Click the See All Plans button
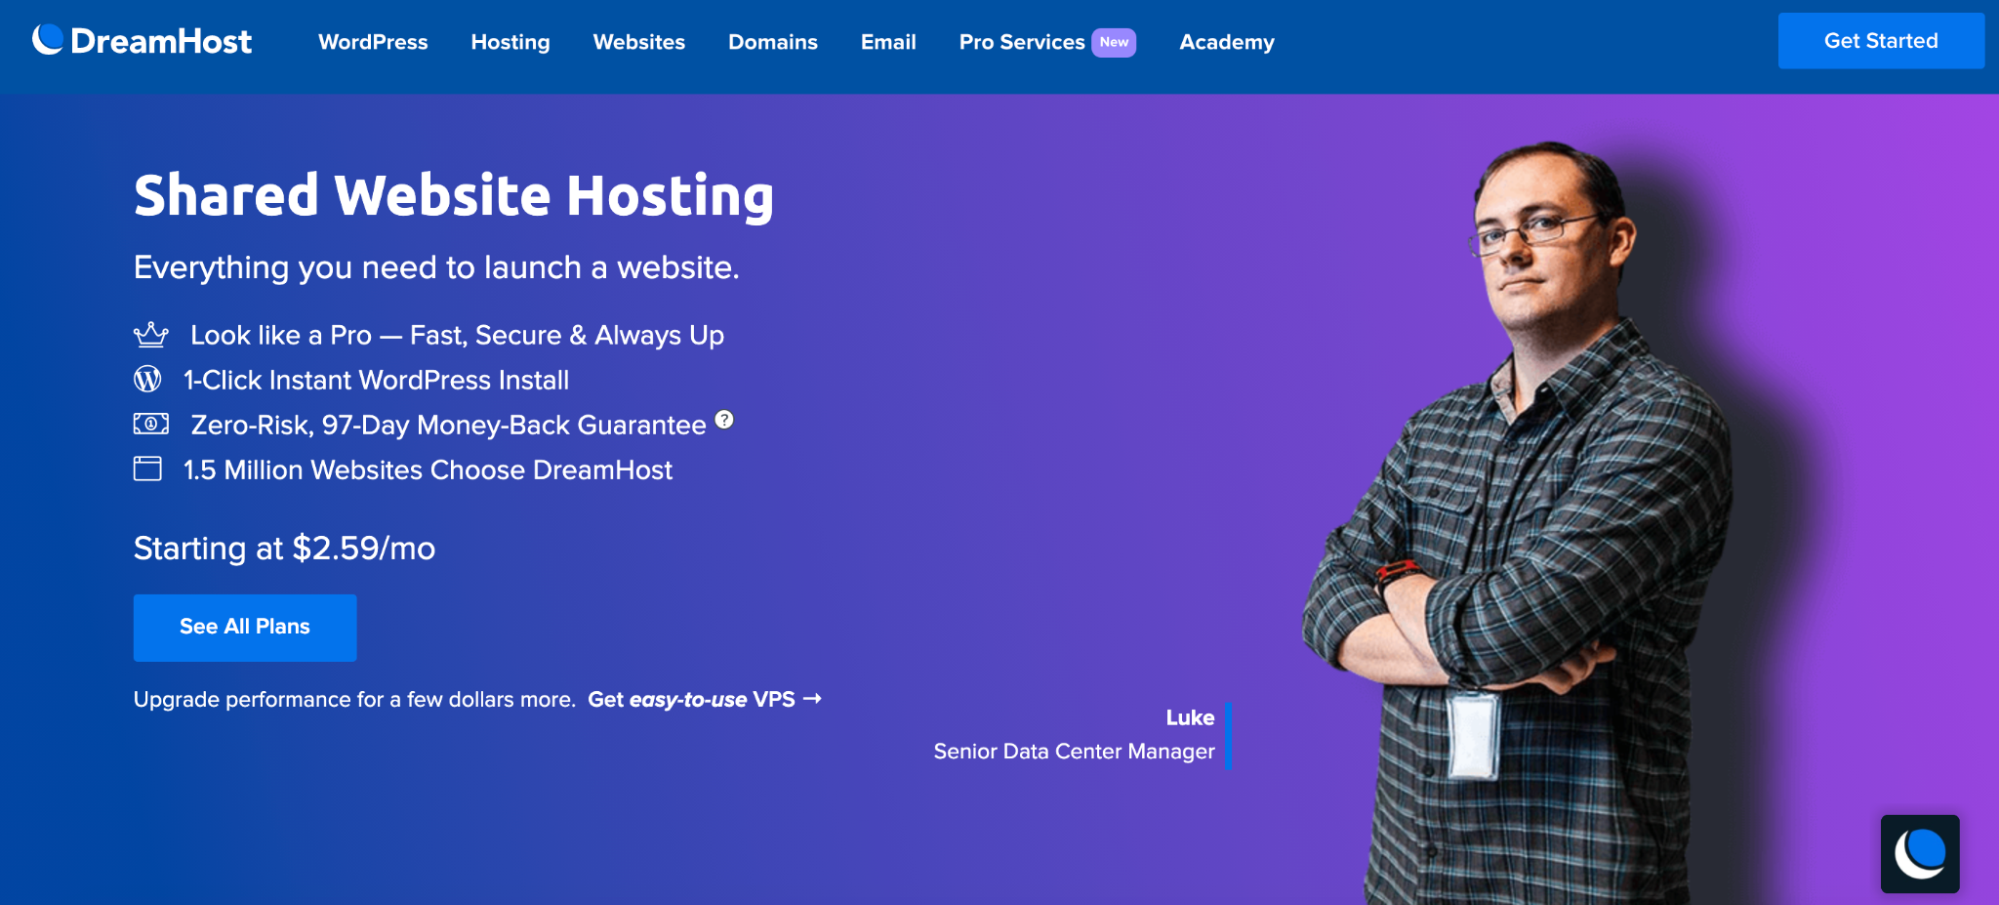This screenshot has width=1999, height=905. tap(245, 627)
